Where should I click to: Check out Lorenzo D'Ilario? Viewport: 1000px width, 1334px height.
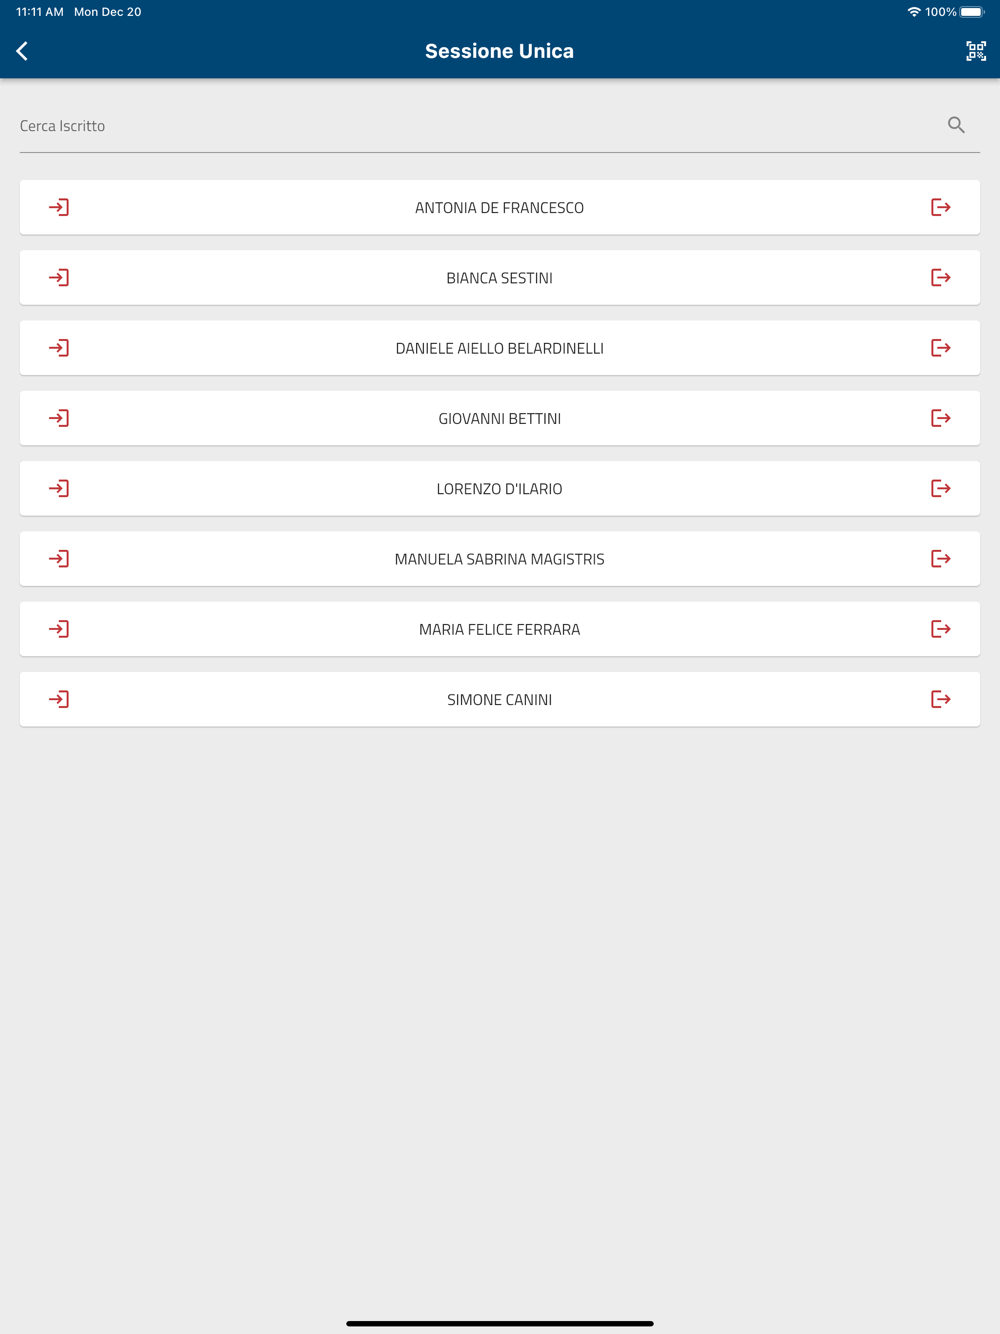[x=940, y=488]
